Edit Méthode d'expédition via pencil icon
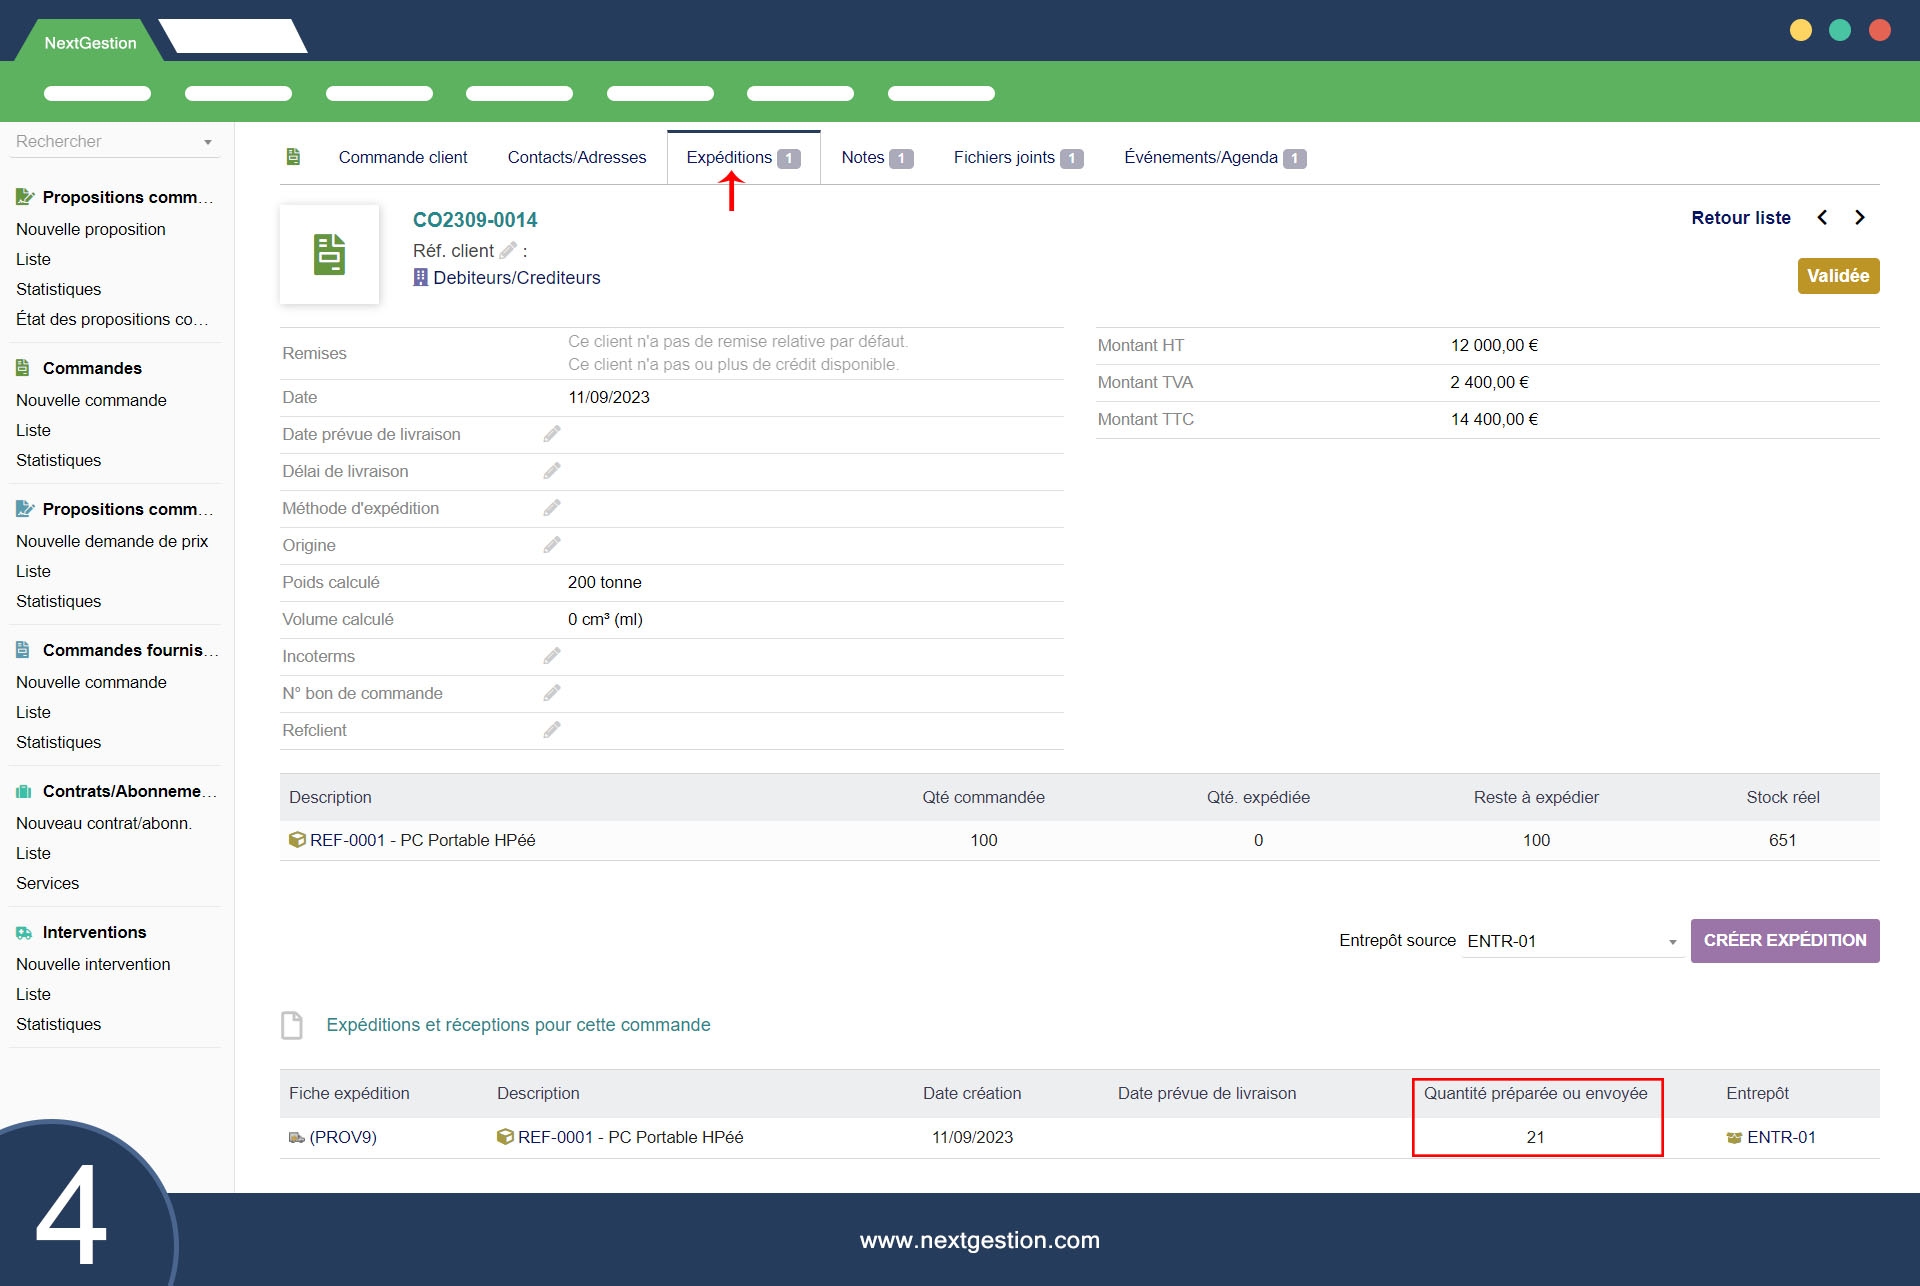This screenshot has height=1286, width=1920. (552, 508)
